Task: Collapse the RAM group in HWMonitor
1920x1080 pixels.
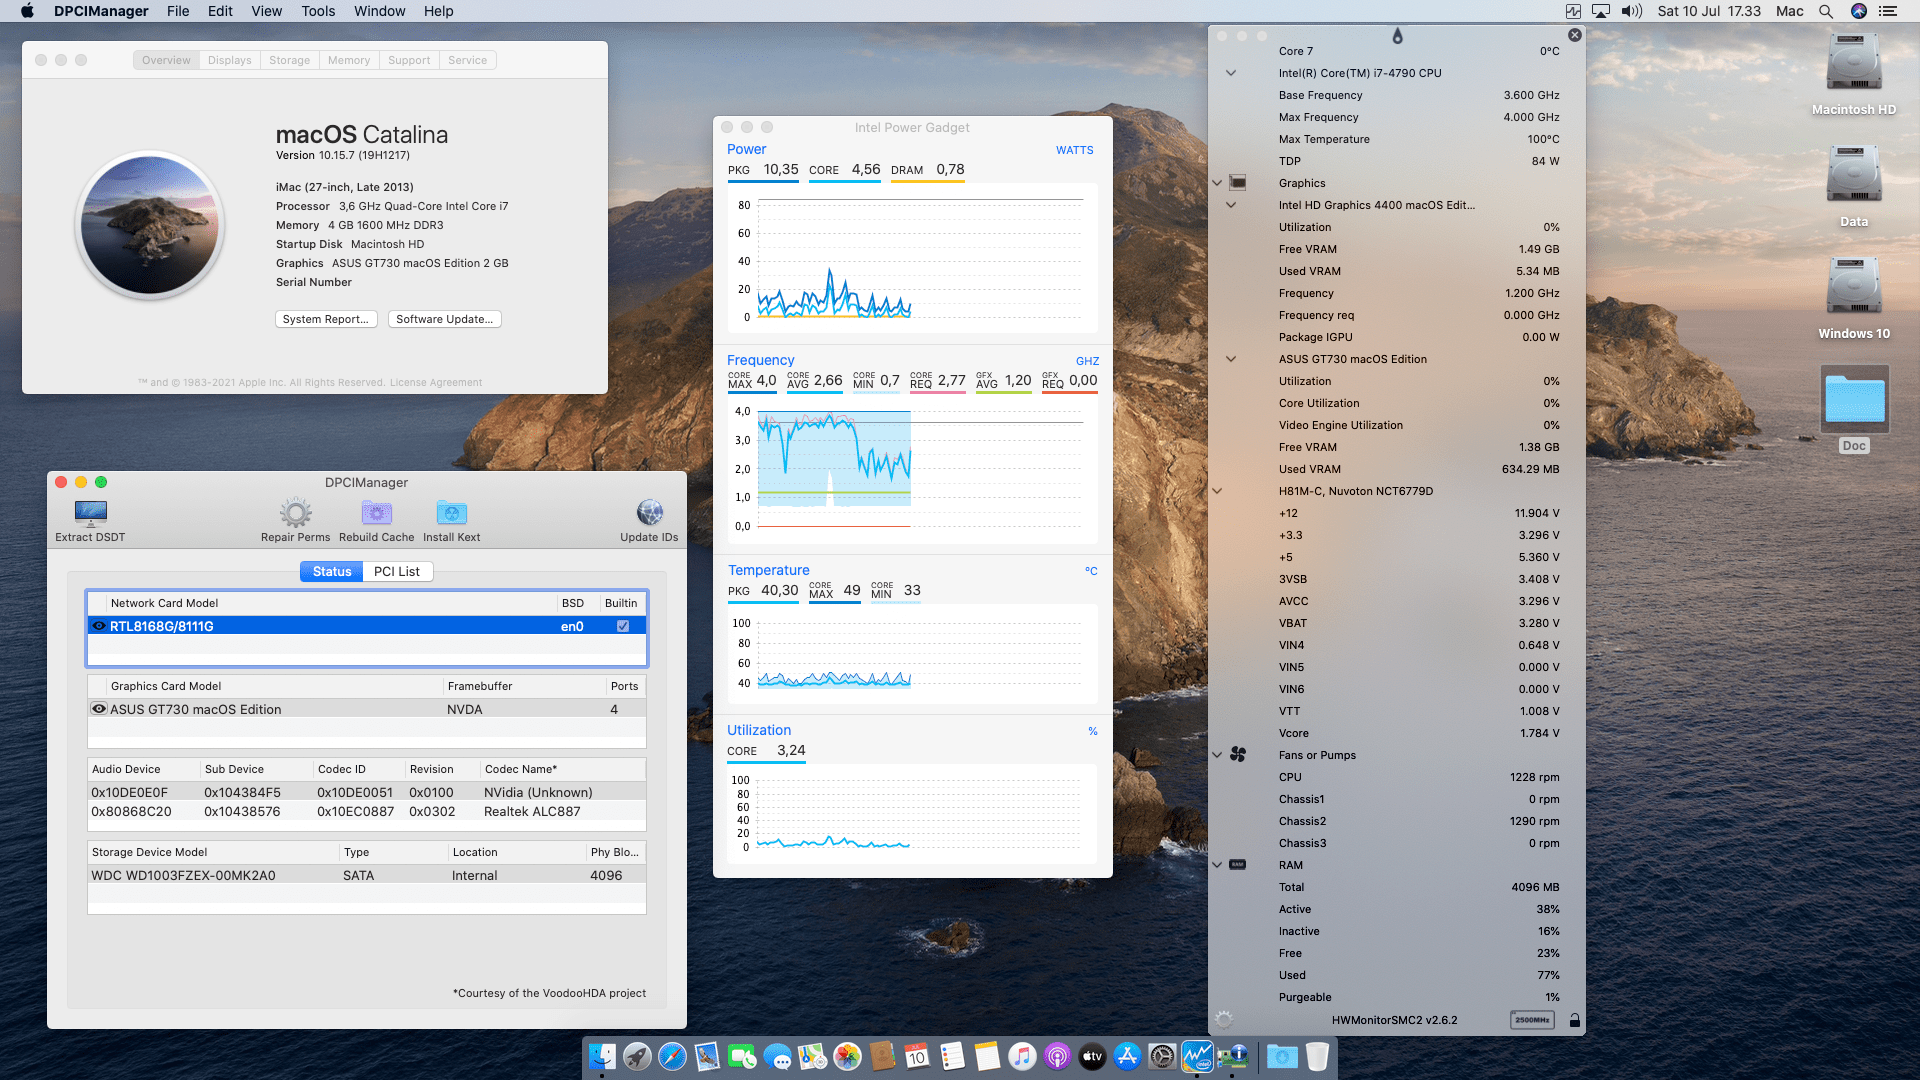Action: 1217,865
